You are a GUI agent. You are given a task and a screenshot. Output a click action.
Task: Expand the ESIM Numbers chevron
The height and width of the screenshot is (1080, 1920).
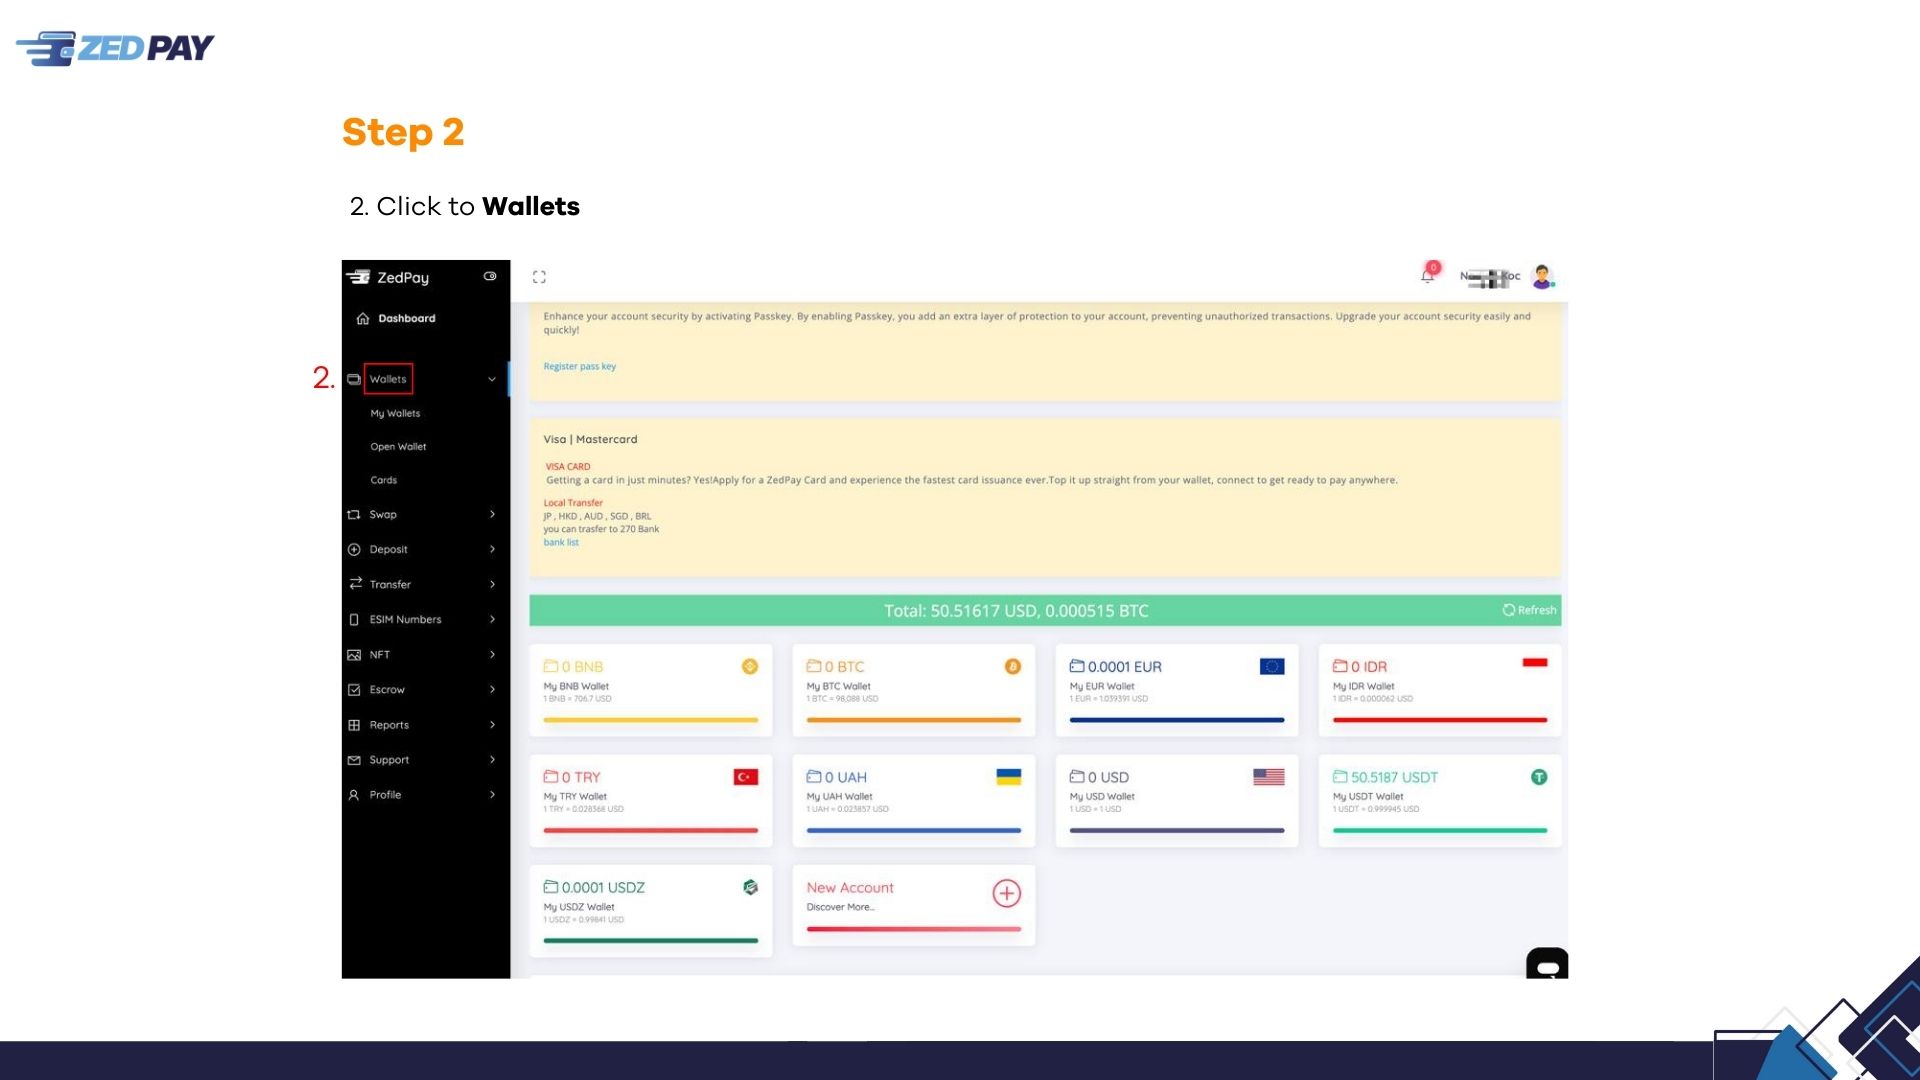(x=492, y=619)
